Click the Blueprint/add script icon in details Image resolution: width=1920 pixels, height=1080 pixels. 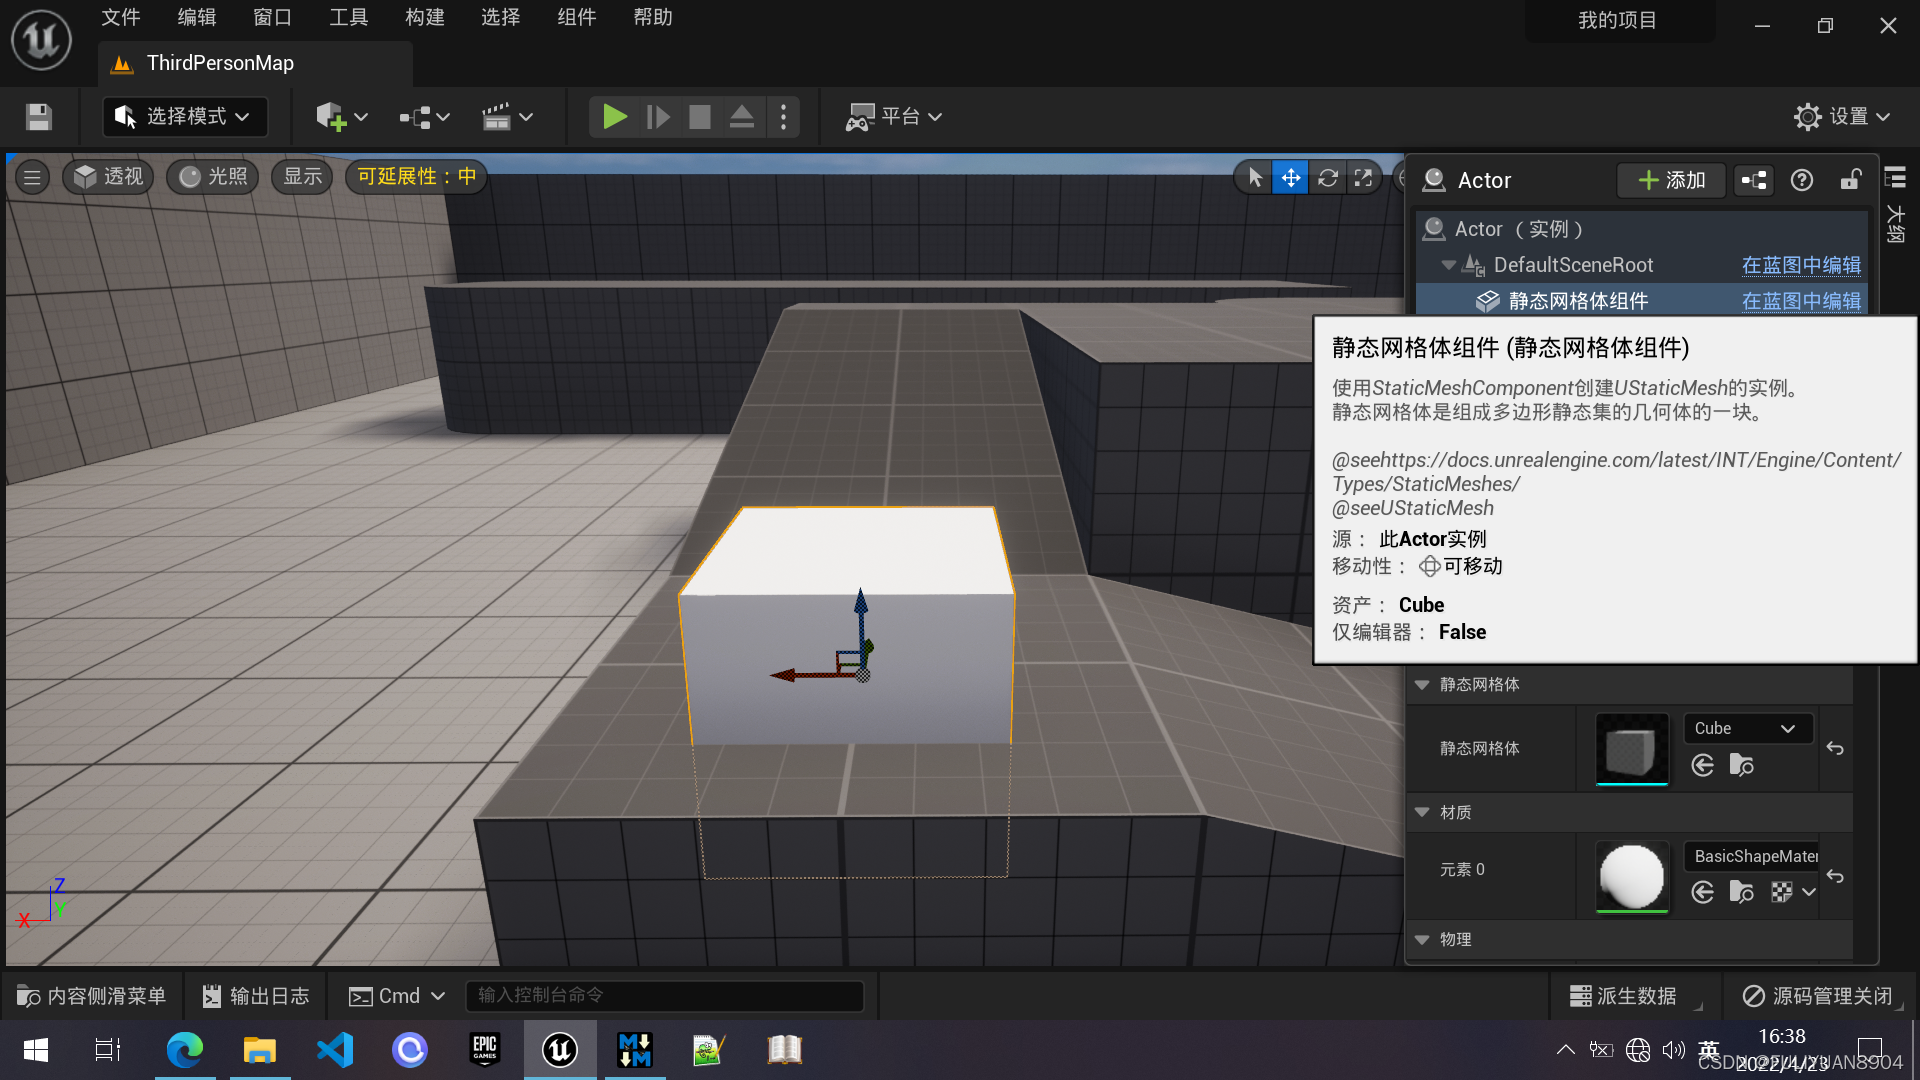pyautogui.click(x=1754, y=180)
